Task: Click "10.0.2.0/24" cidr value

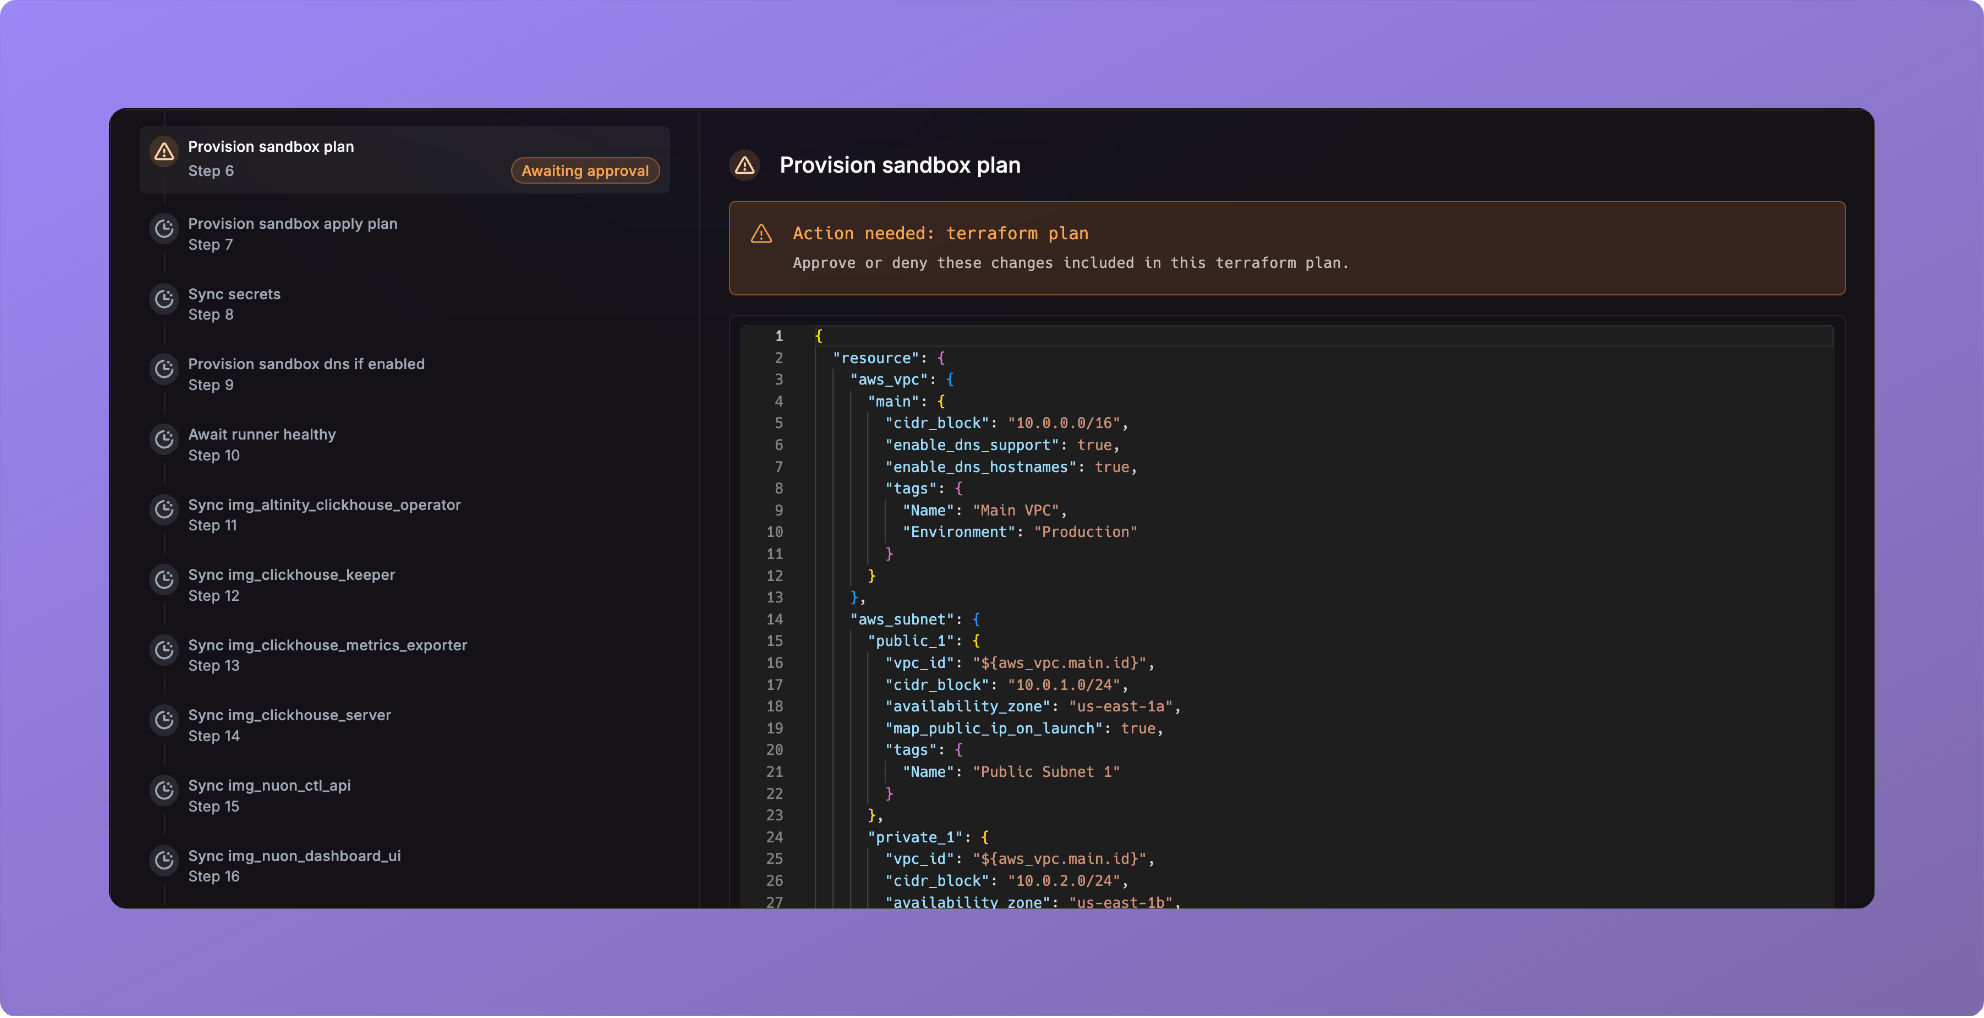Action: 1063,881
